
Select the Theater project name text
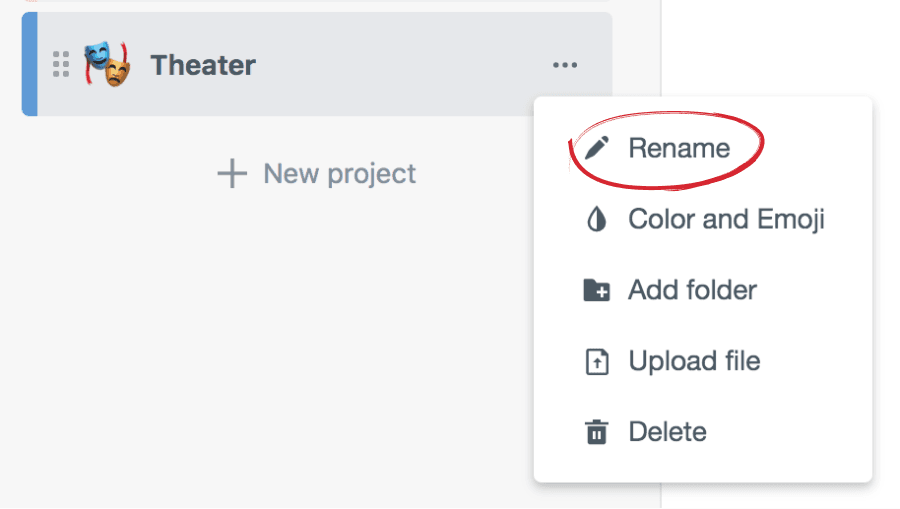[203, 66]
